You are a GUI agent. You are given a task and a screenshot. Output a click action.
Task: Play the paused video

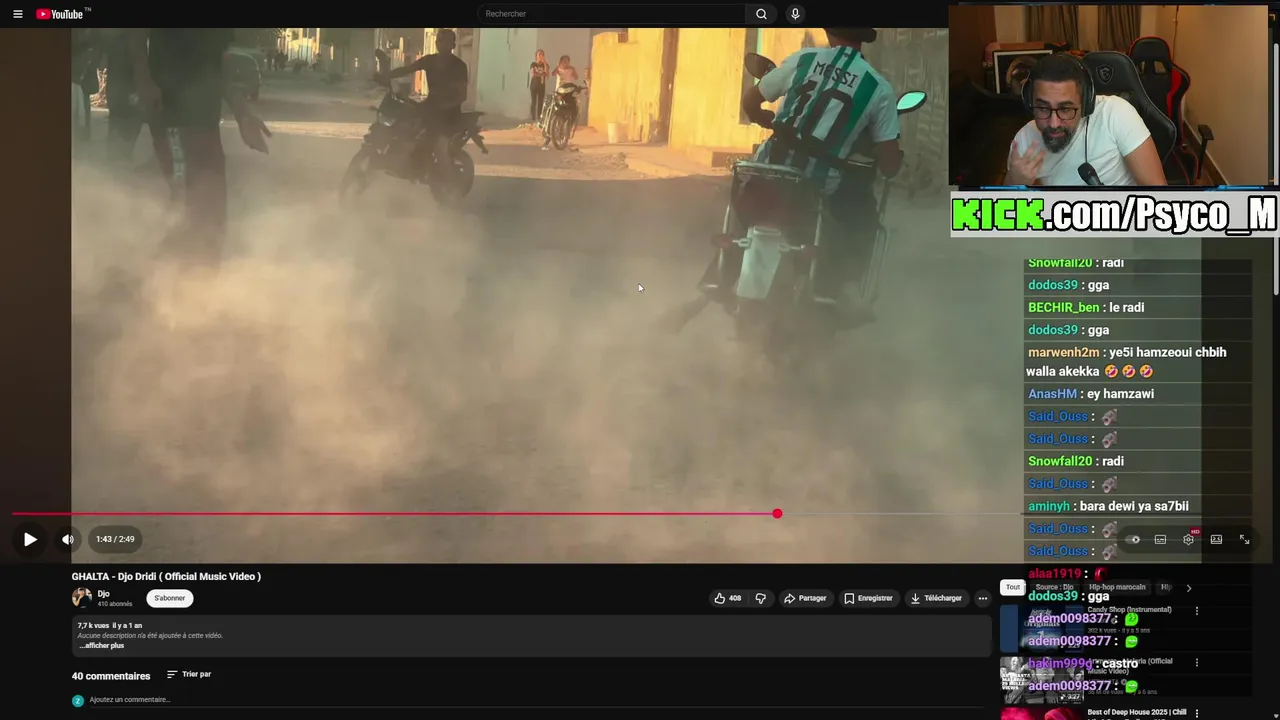[30, 539]
